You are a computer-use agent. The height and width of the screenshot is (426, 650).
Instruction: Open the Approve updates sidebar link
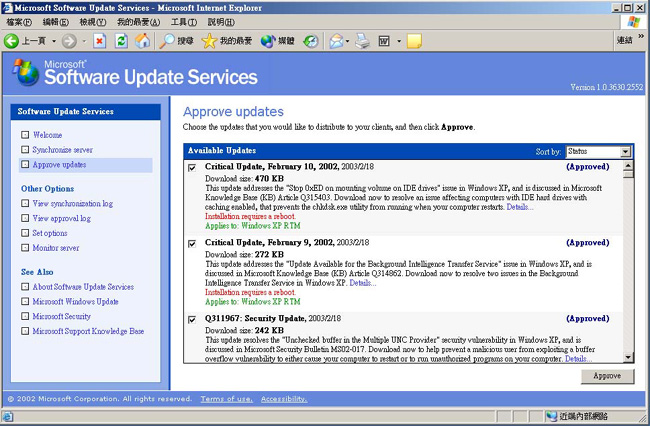point(59,165)
